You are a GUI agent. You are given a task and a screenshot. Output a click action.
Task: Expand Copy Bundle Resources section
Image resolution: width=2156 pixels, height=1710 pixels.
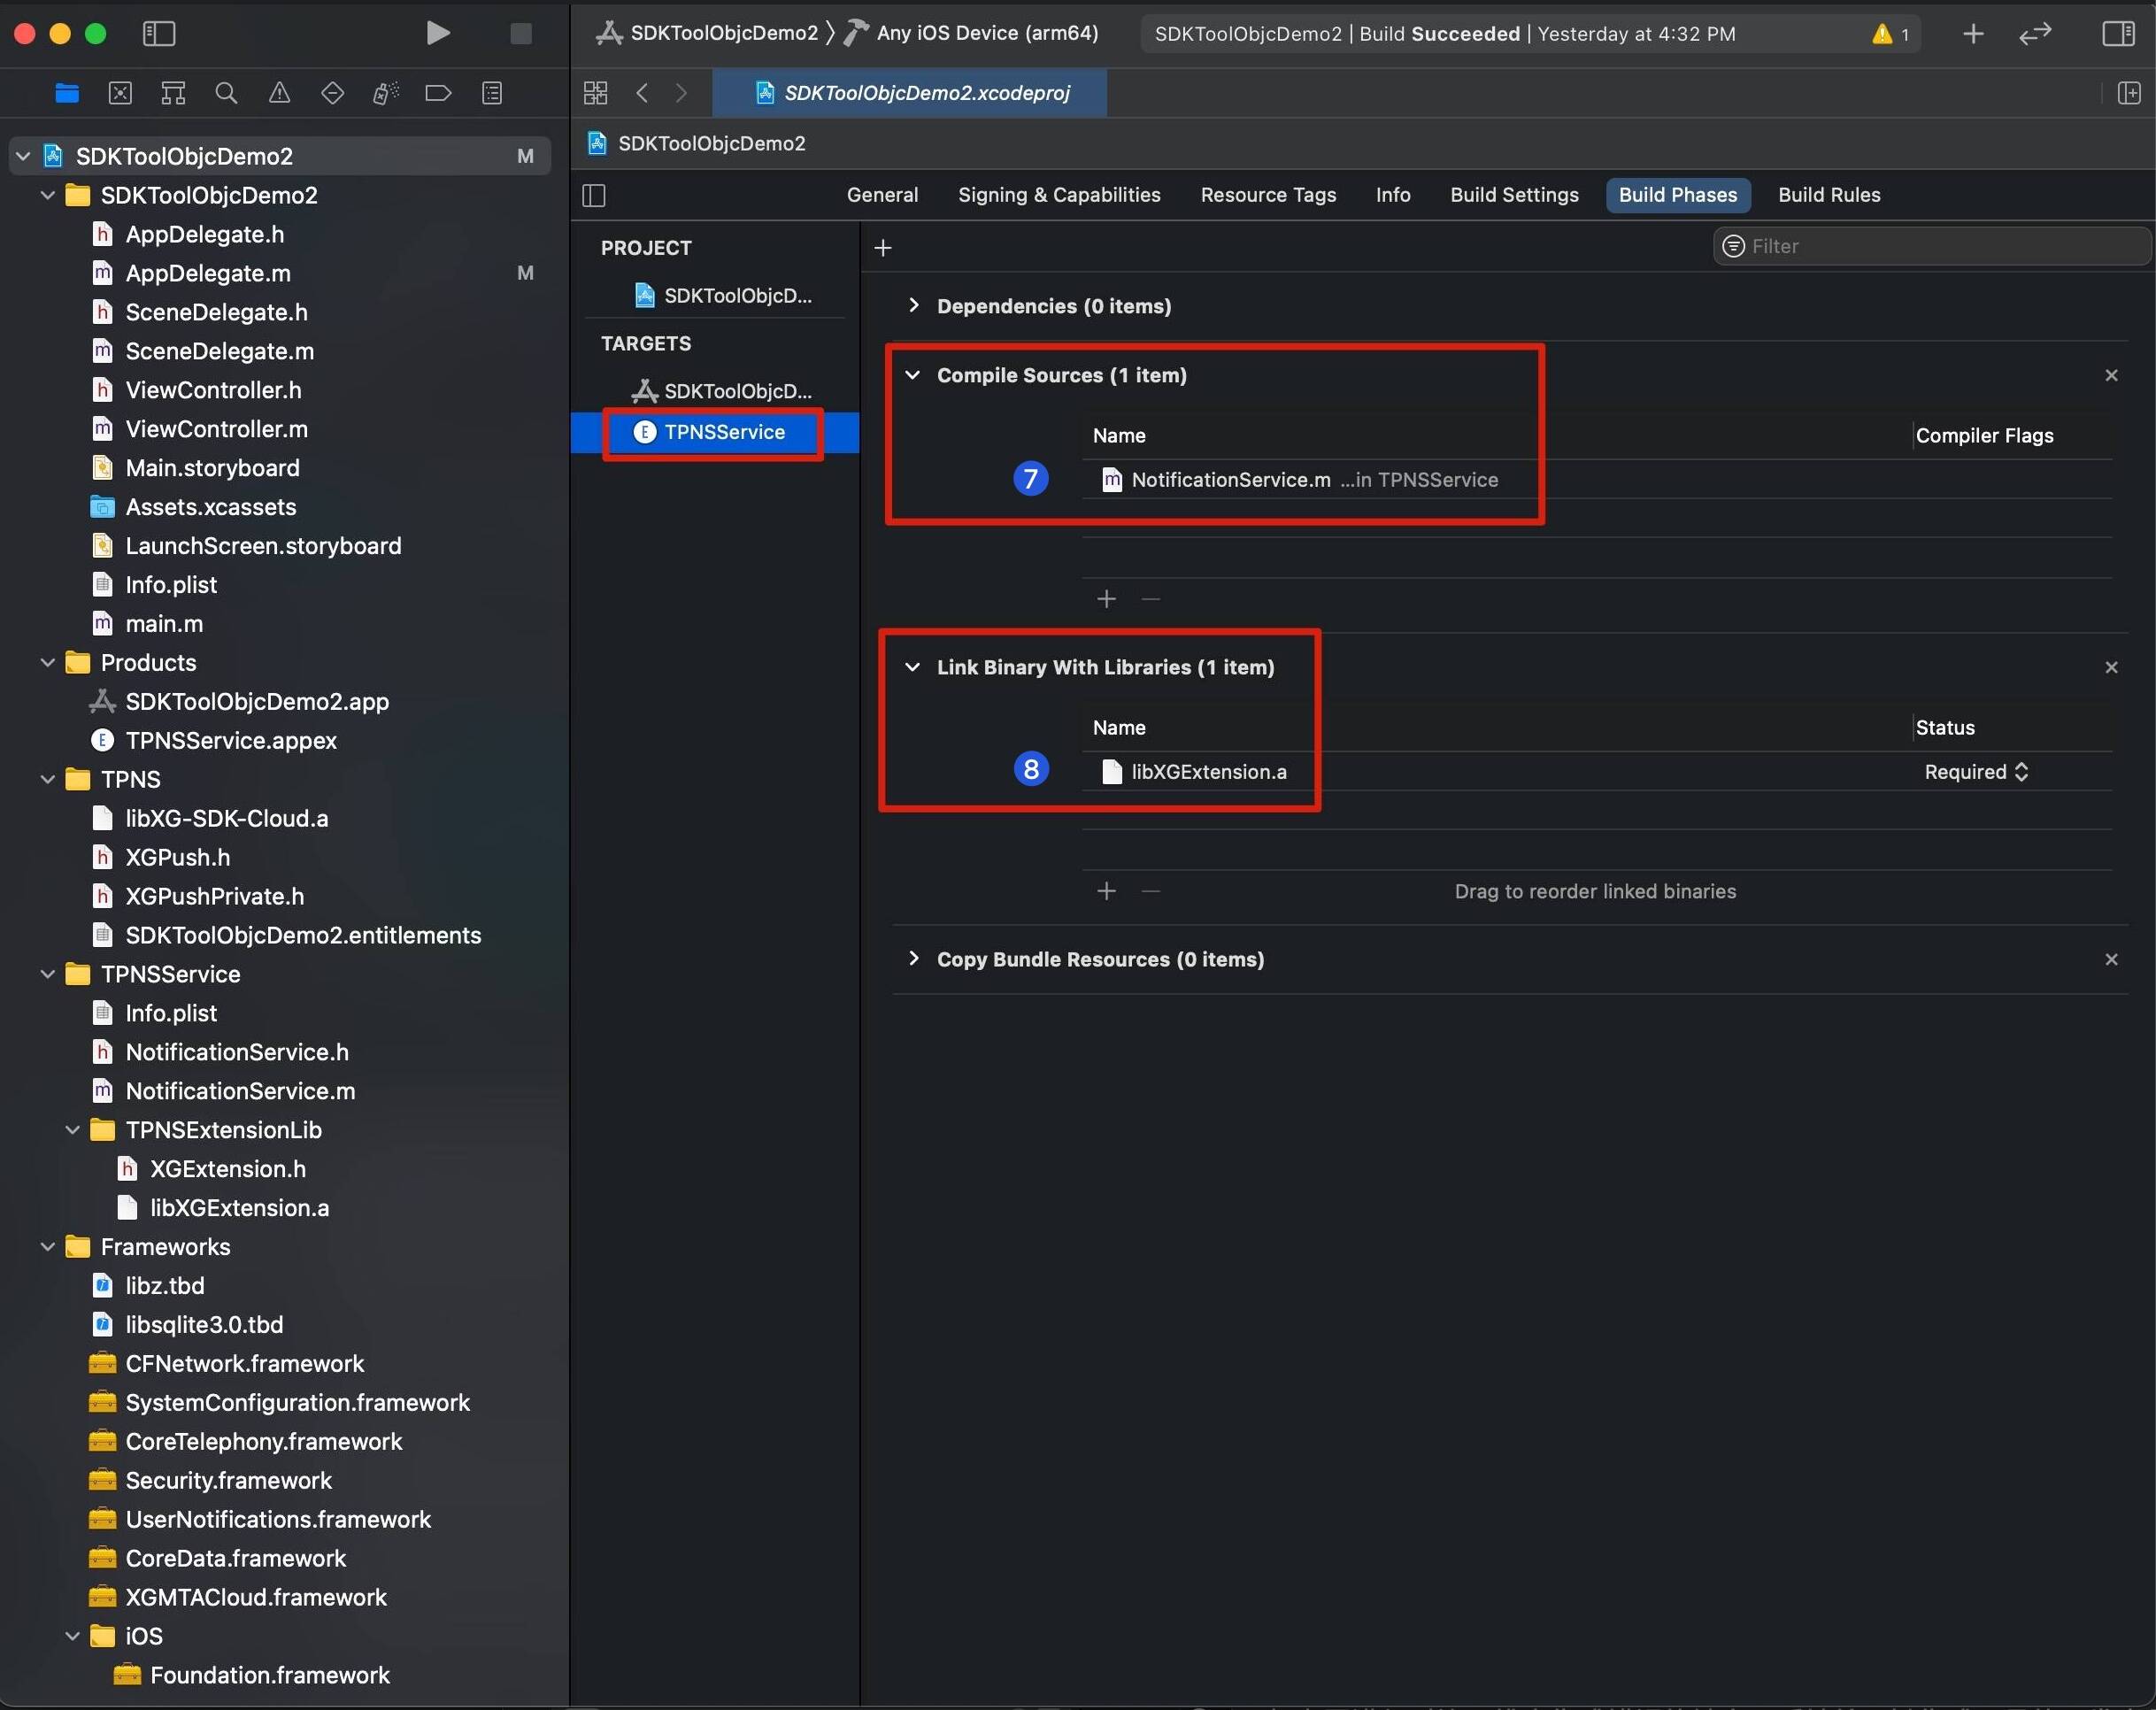[912, 958]
